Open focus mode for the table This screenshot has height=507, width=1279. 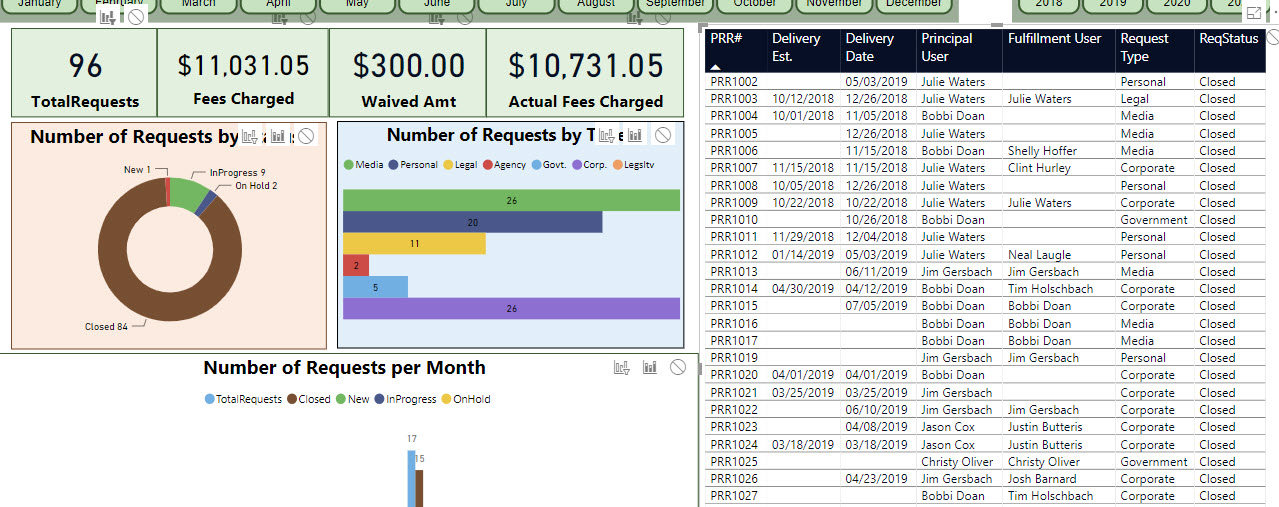1255,13
